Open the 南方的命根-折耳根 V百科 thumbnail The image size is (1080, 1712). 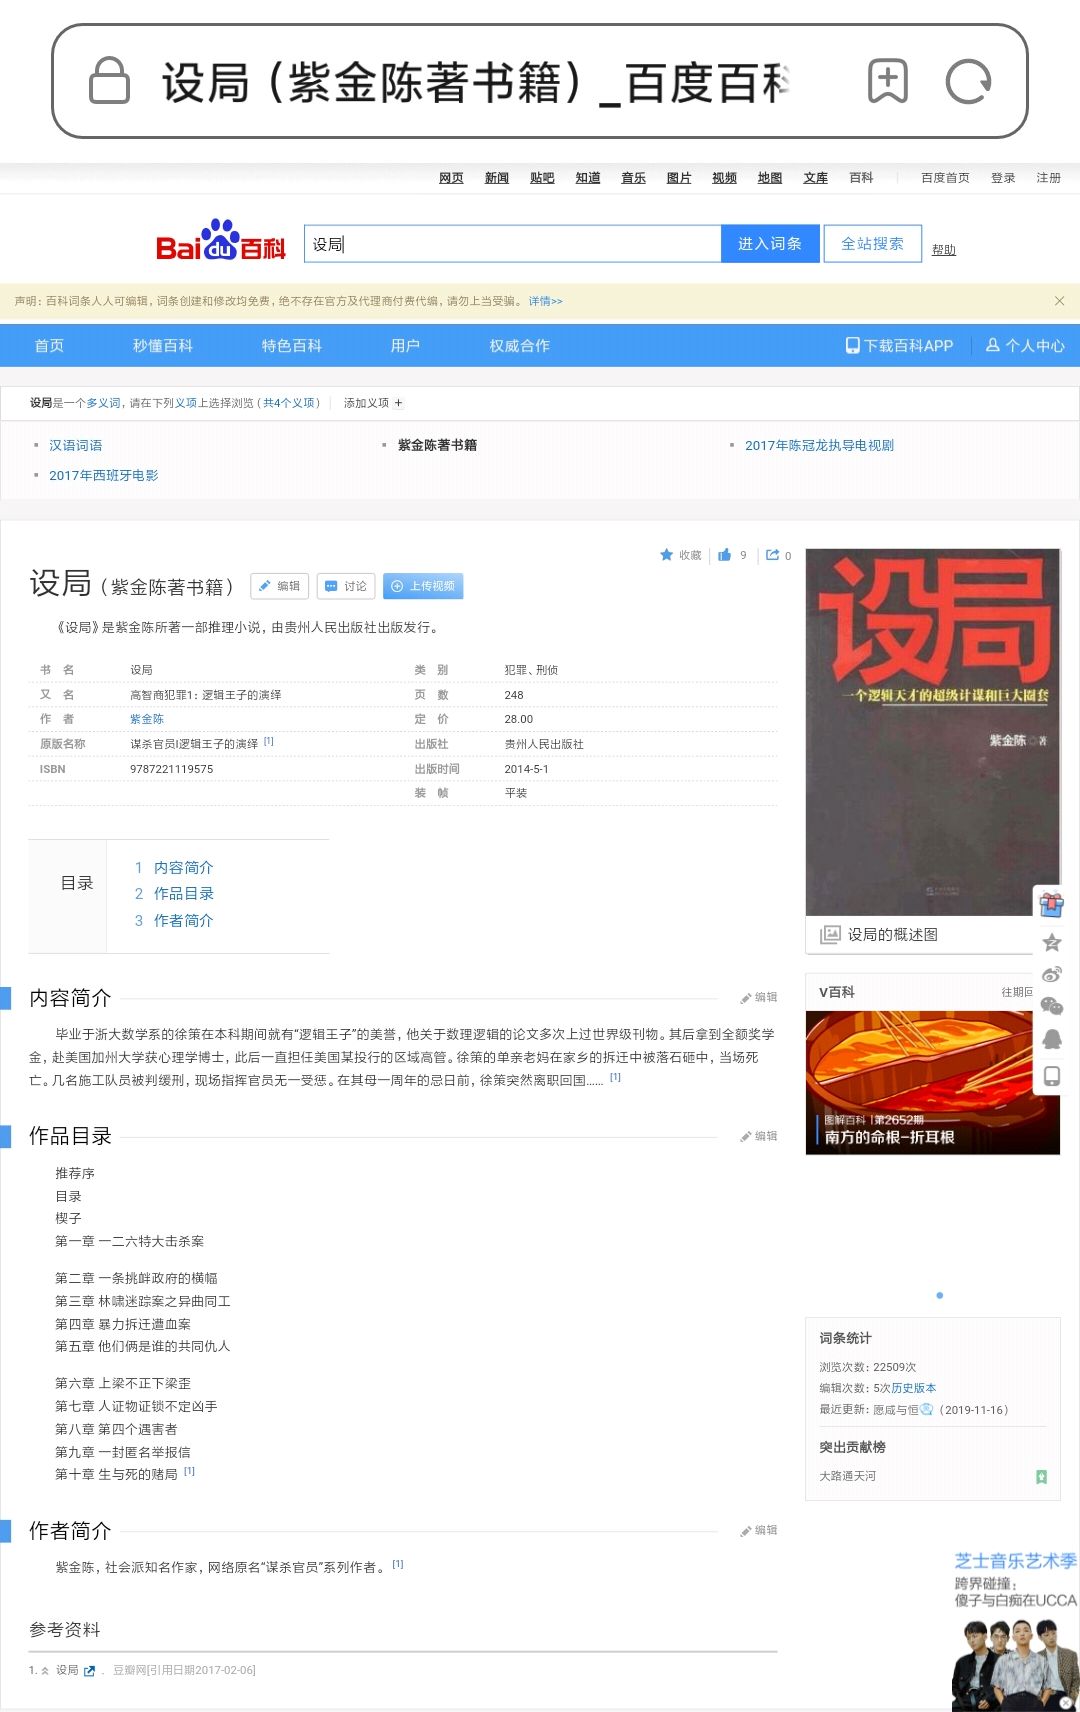tap(933, 1083)
